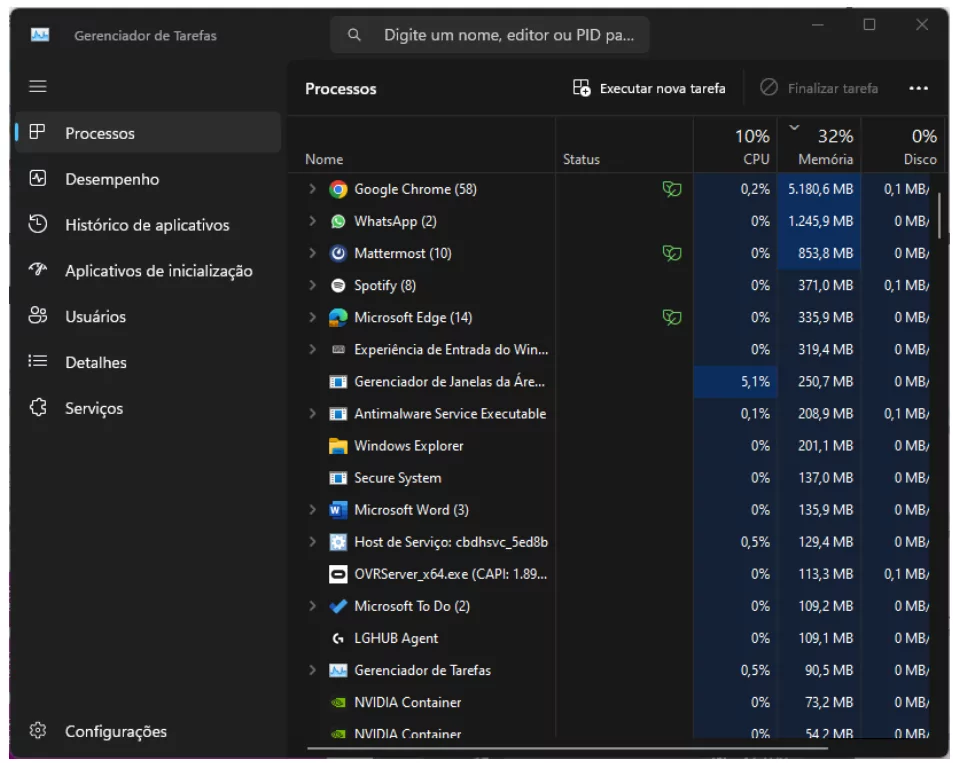
Task: Click the LGHUB Agent icon
Action: [x=338, y=638]
